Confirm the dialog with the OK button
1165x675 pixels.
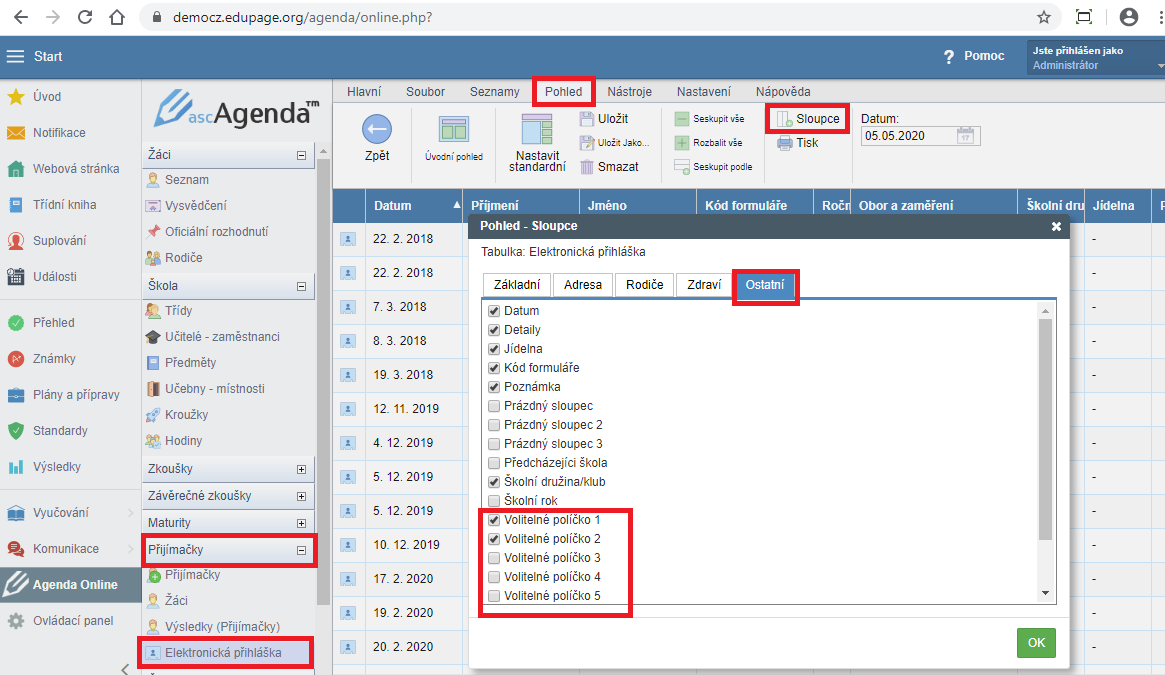pos(1036,643)
